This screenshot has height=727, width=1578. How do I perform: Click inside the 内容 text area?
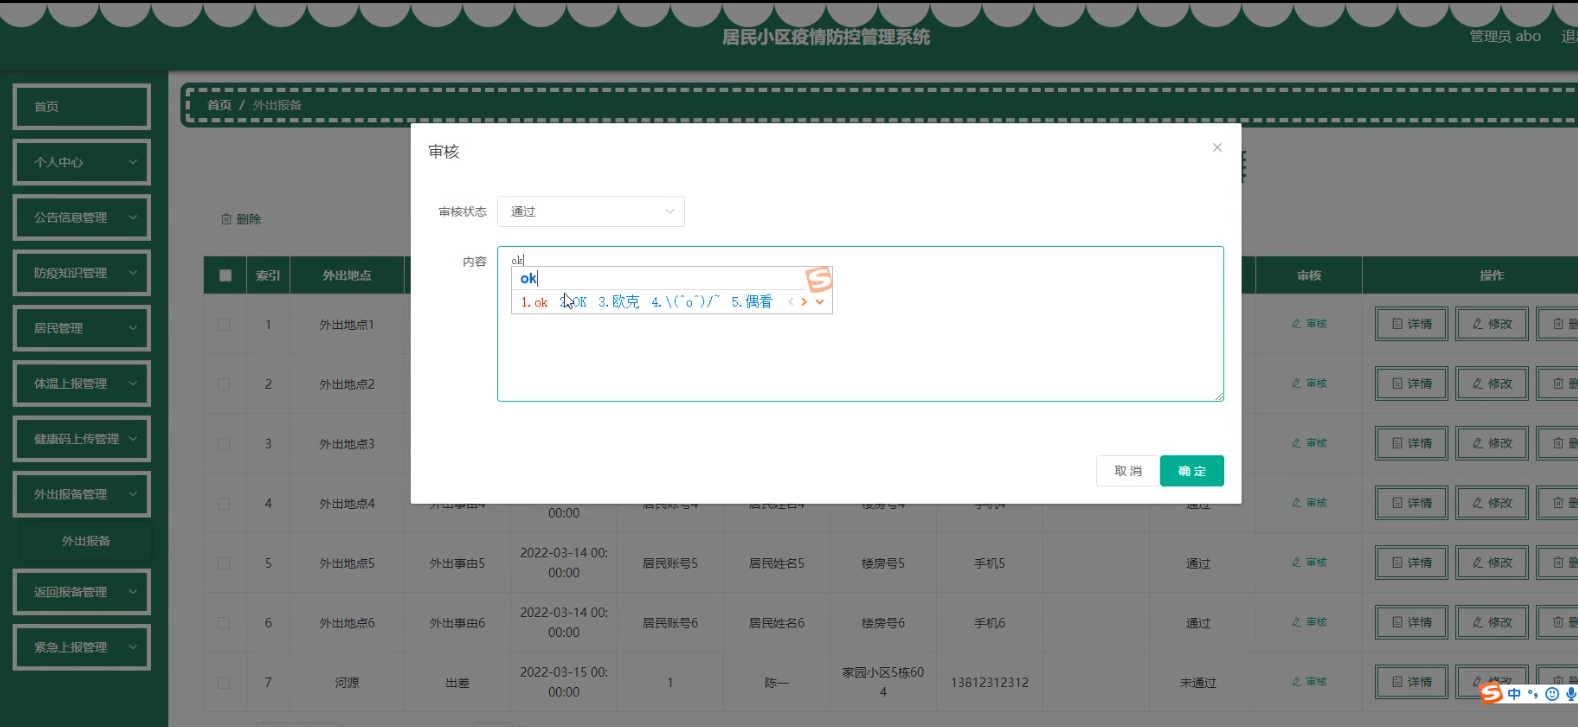click(x=860, y=324)
